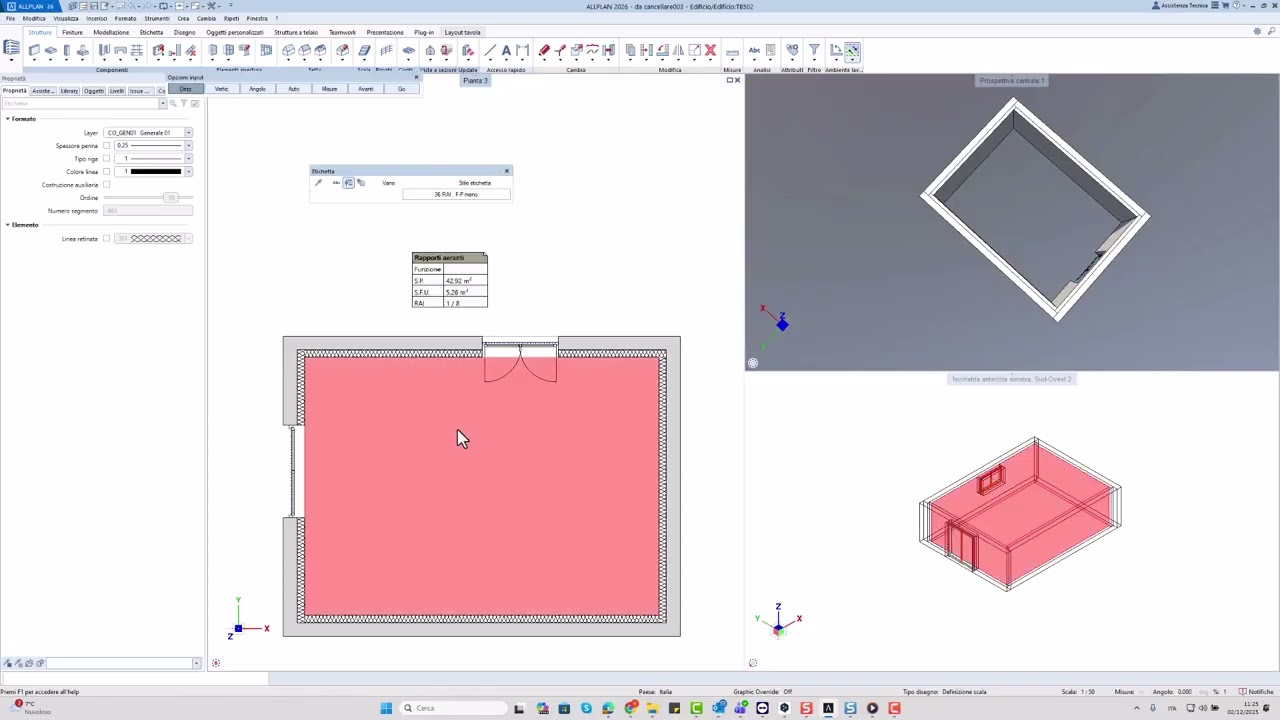Click the Avanti input option button
Viewport: 1280px width, 720px height.
(x=365, y=89)
